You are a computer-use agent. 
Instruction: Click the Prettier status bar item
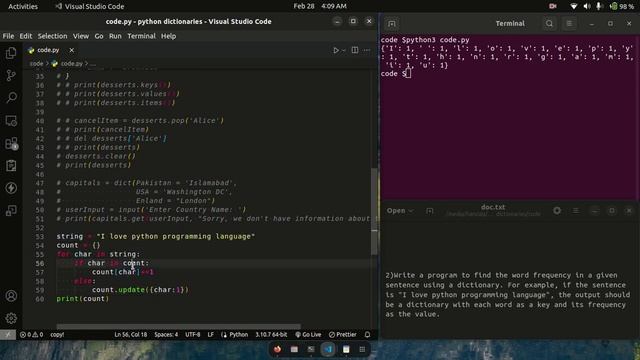[342, 334]
